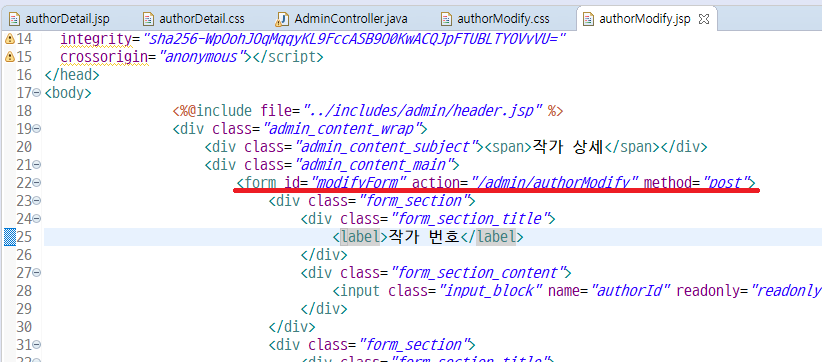Viewport: 822px width, 362px height.
Task: Collapse the form fold at line 22
Action: (37, 183)
